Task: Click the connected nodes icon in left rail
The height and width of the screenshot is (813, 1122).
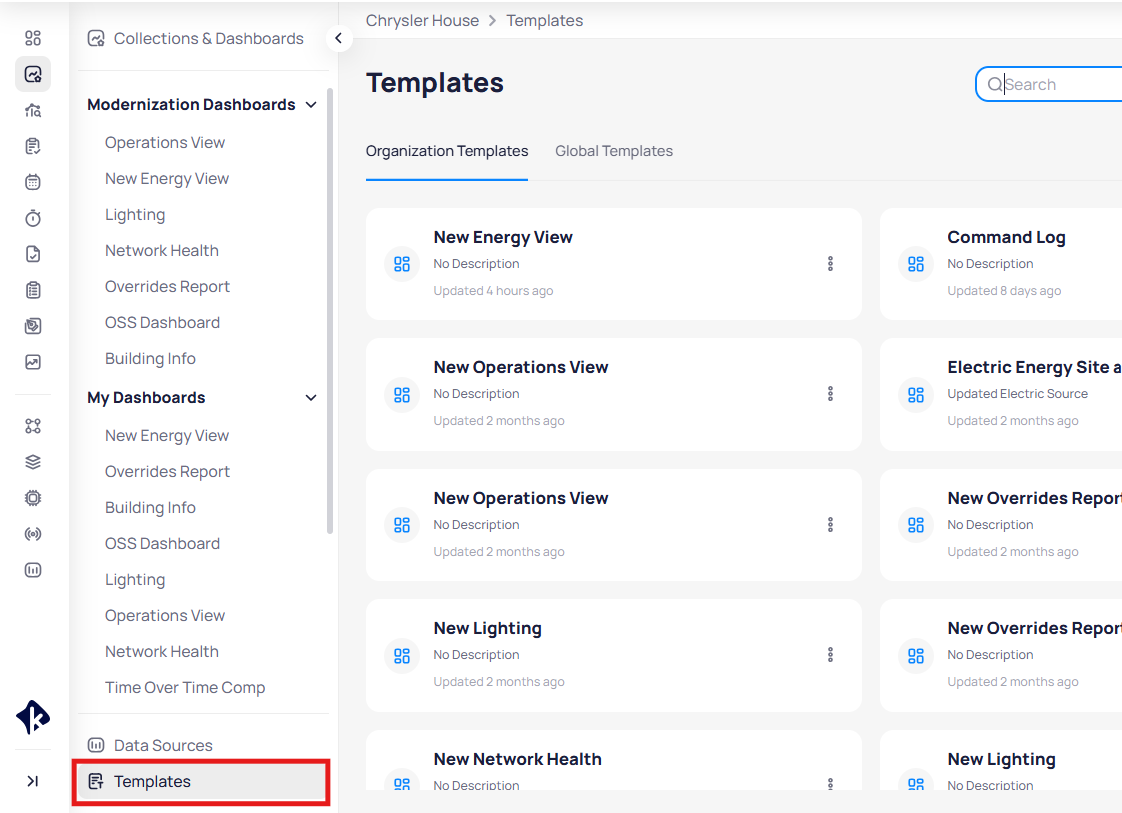Action: coord(33,426)
